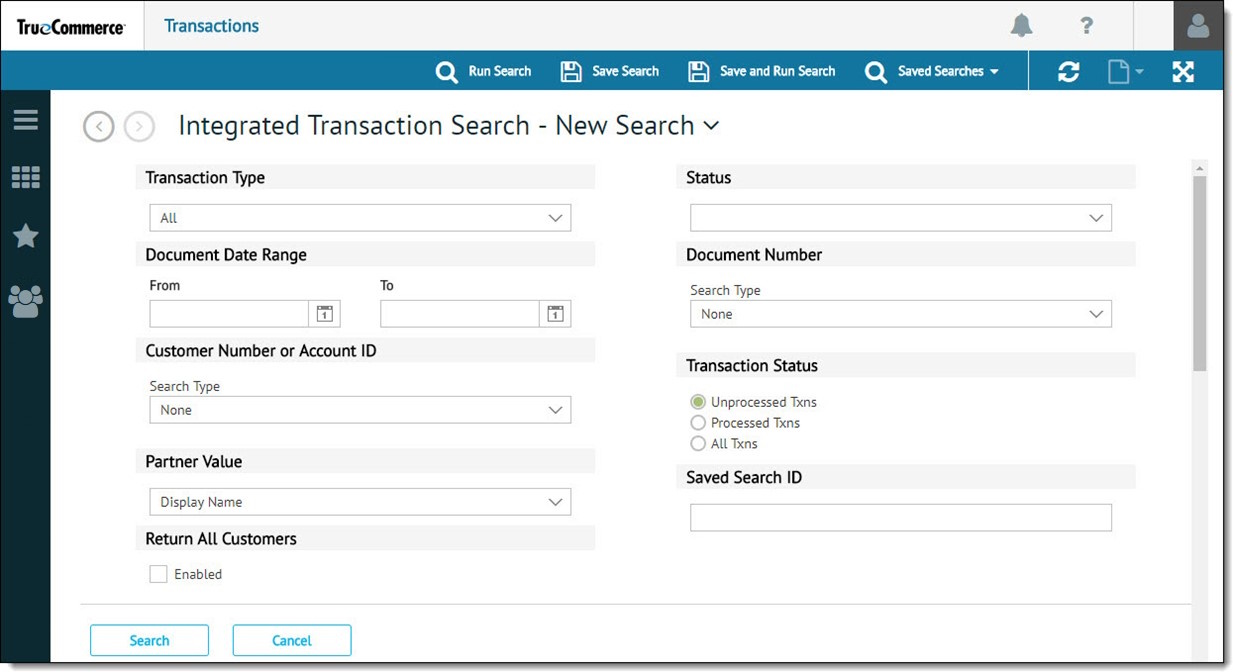Open favorites star icon in sidebar
This screenshot has width=1233, height=672.
click(25, 236)
